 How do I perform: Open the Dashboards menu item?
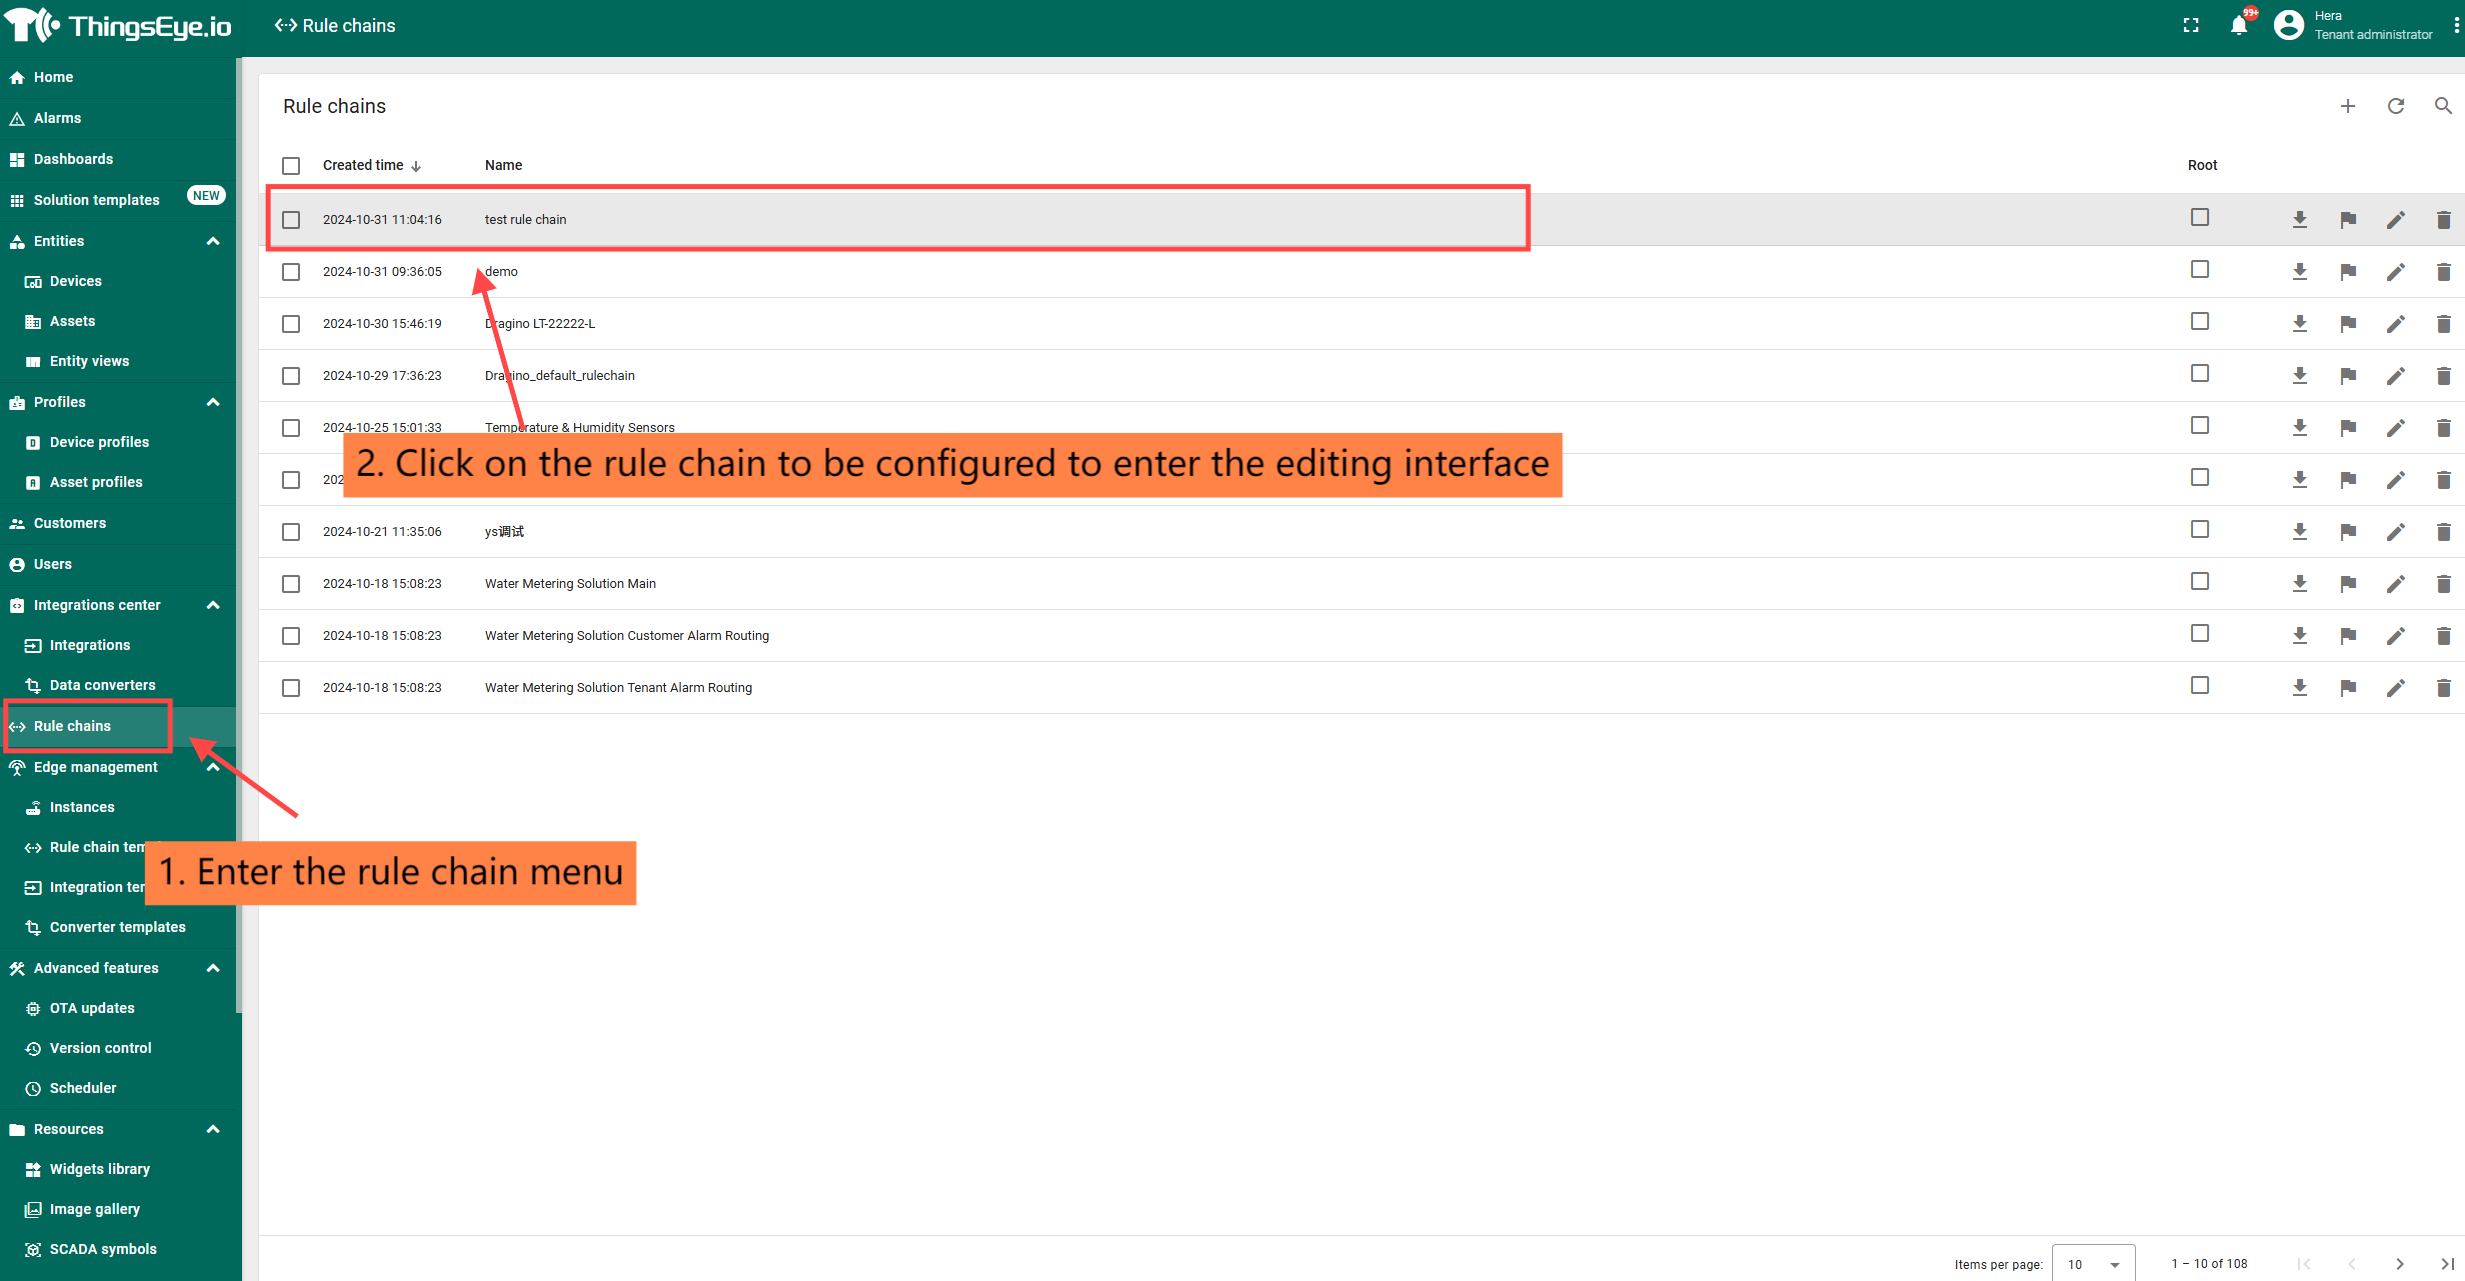(73, 159)
